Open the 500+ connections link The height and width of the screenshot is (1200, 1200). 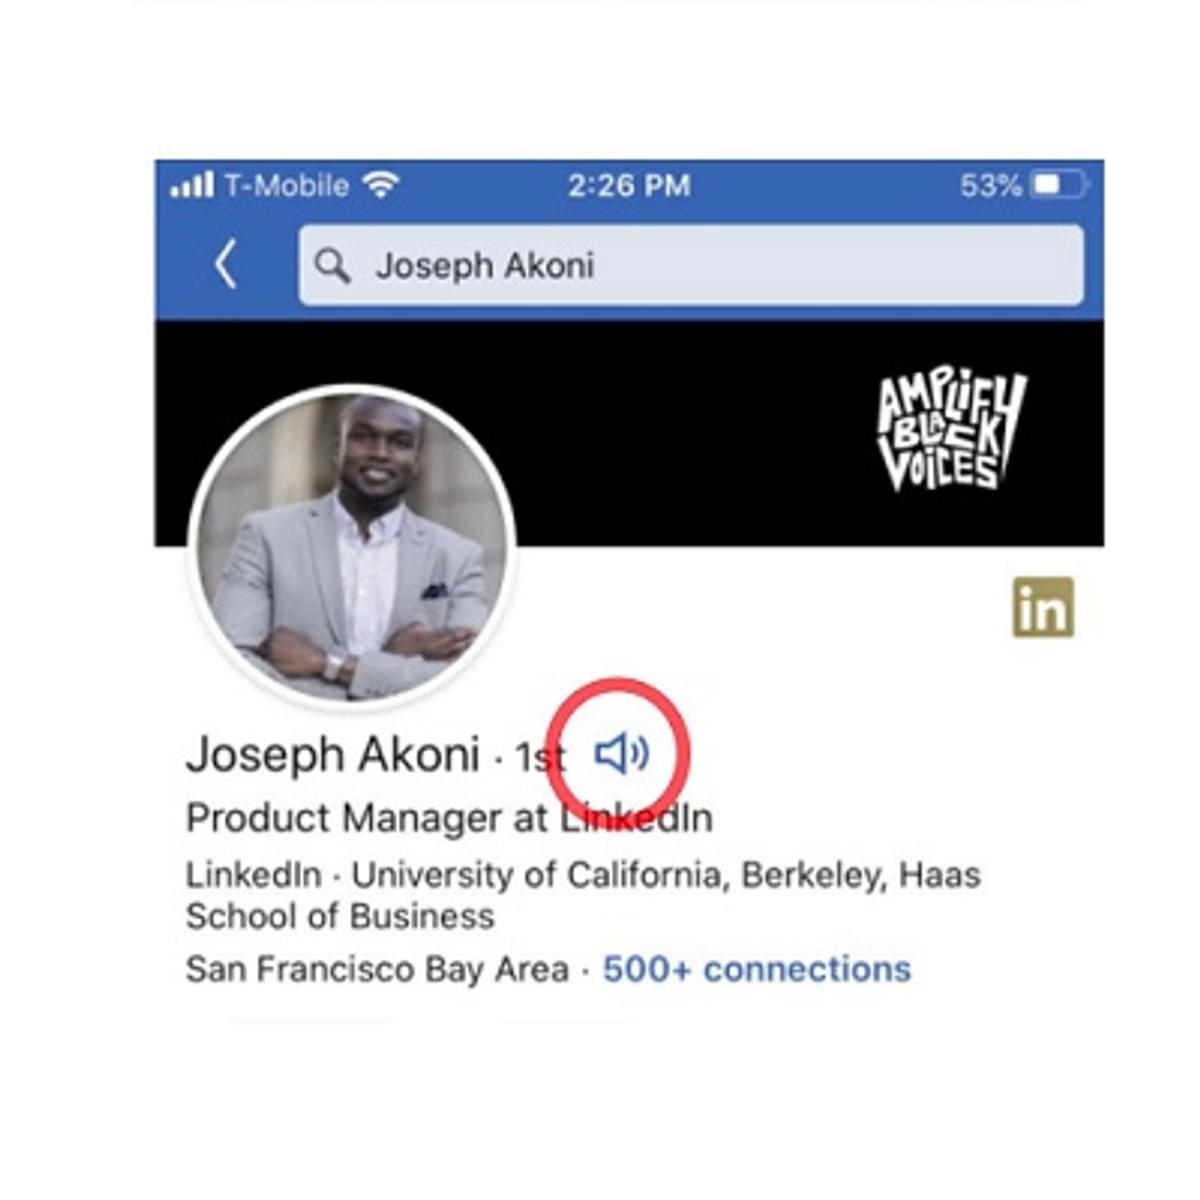tap(757, 969)
